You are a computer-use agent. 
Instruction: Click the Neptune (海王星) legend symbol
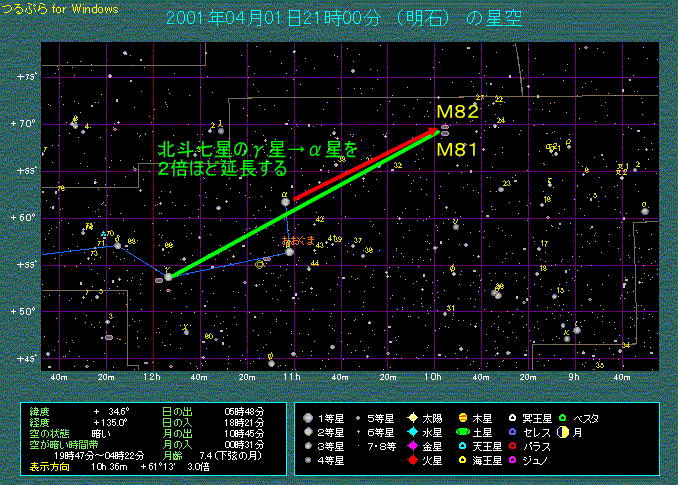[x=465, y=460]
